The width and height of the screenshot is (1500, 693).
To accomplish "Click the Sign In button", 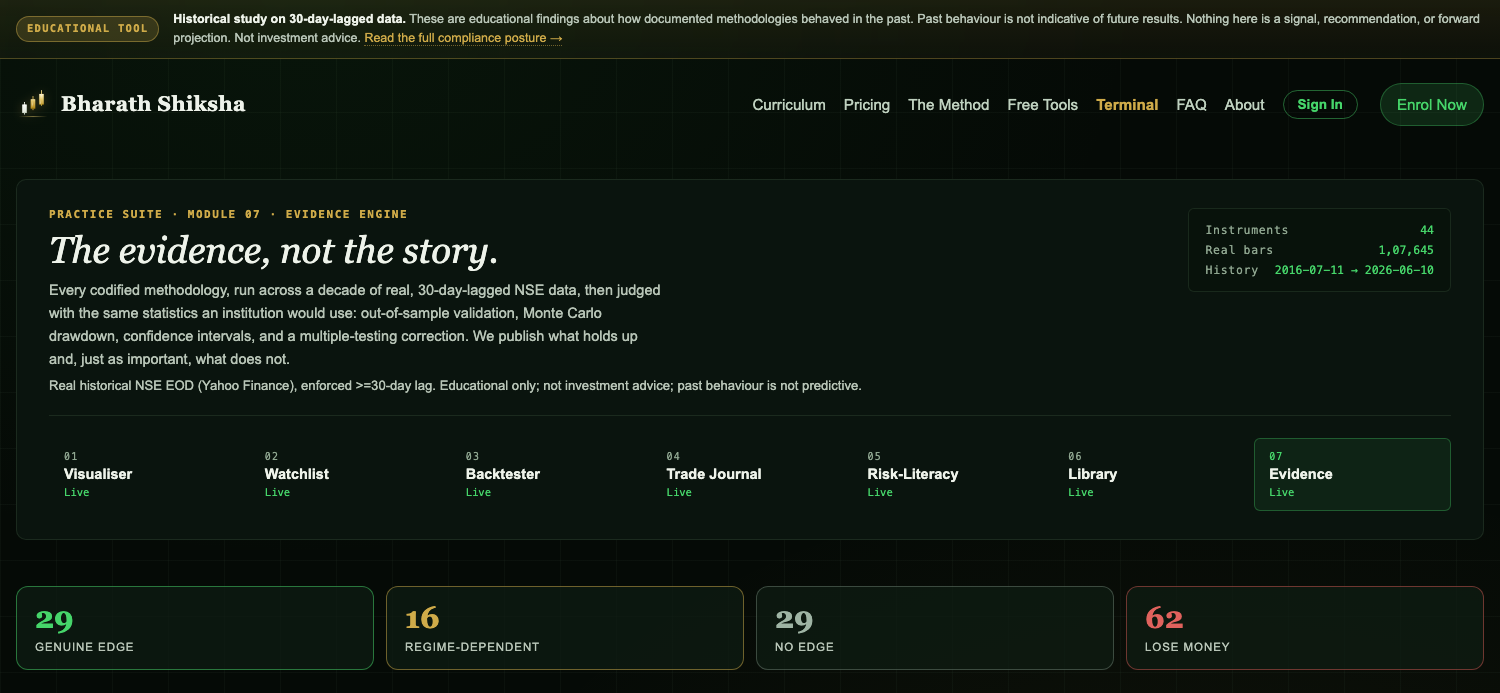I will [1320, 105].
